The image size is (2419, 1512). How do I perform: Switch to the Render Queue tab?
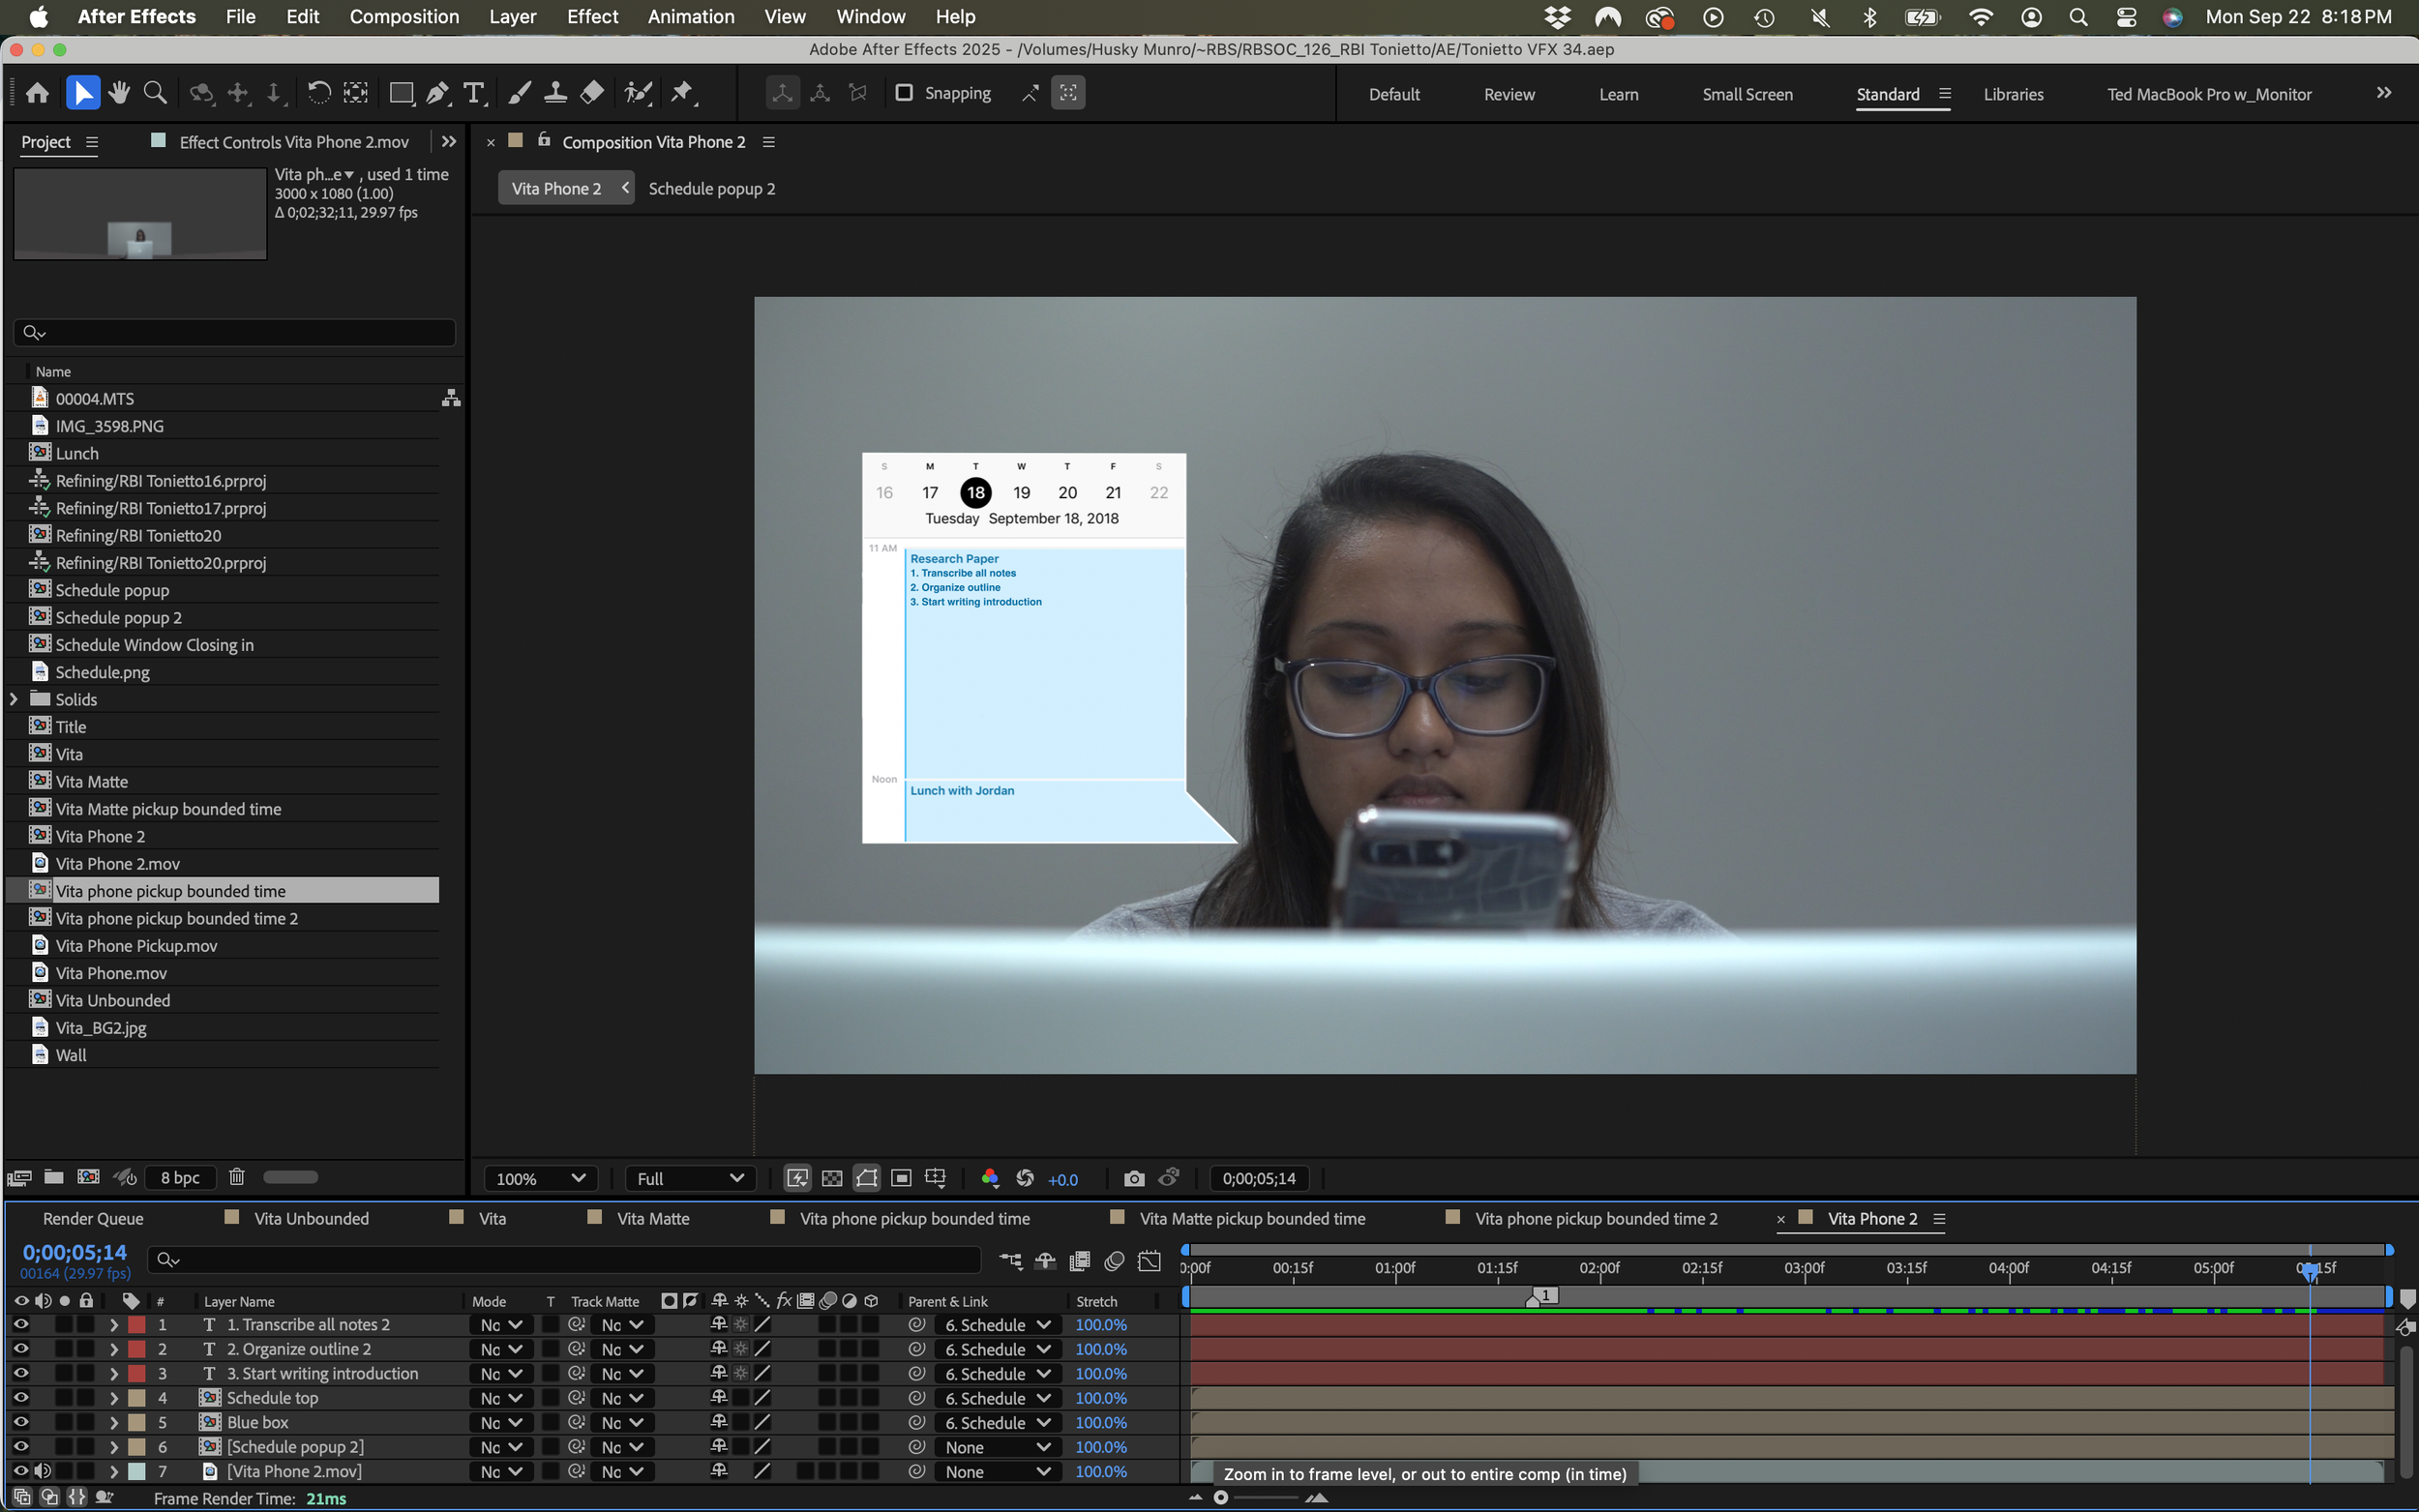tap(93, 1218)
